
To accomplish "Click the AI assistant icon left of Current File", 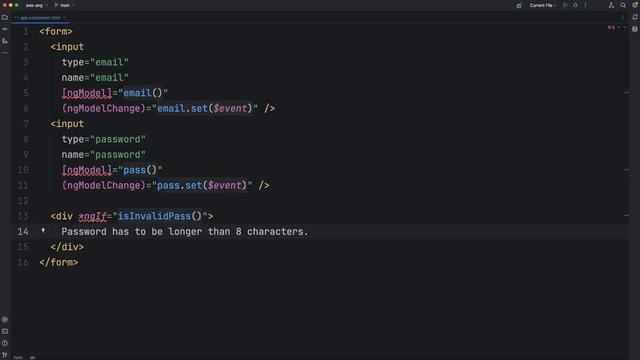I will click(519, 5).
